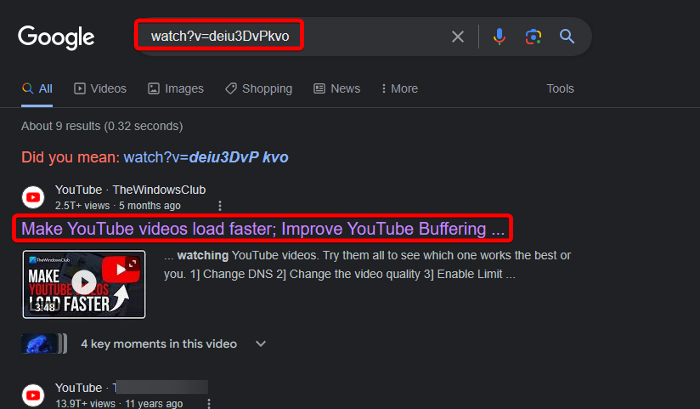
Task: Click 'YouTube · TheWindowsClub' source text
Action: [130, 190]
